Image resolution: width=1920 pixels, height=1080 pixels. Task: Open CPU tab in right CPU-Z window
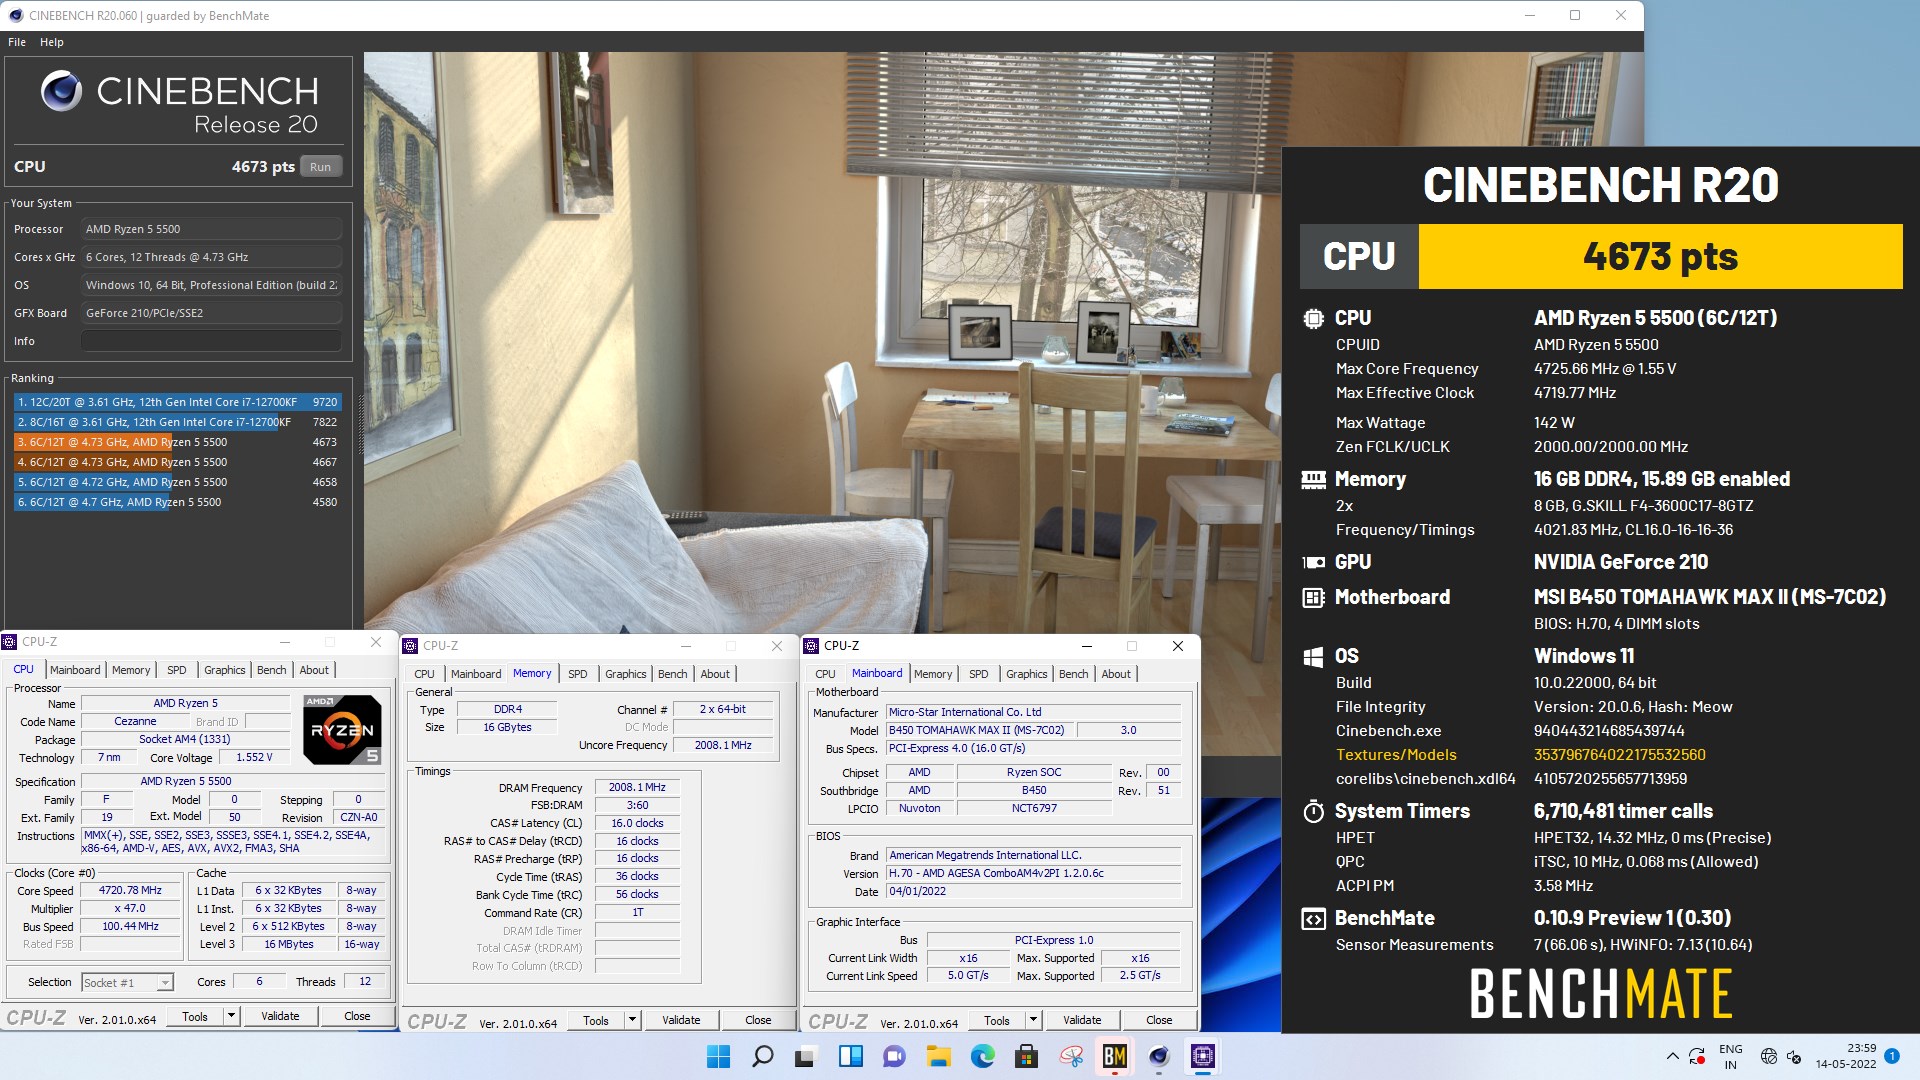click(x=825, y=674)
